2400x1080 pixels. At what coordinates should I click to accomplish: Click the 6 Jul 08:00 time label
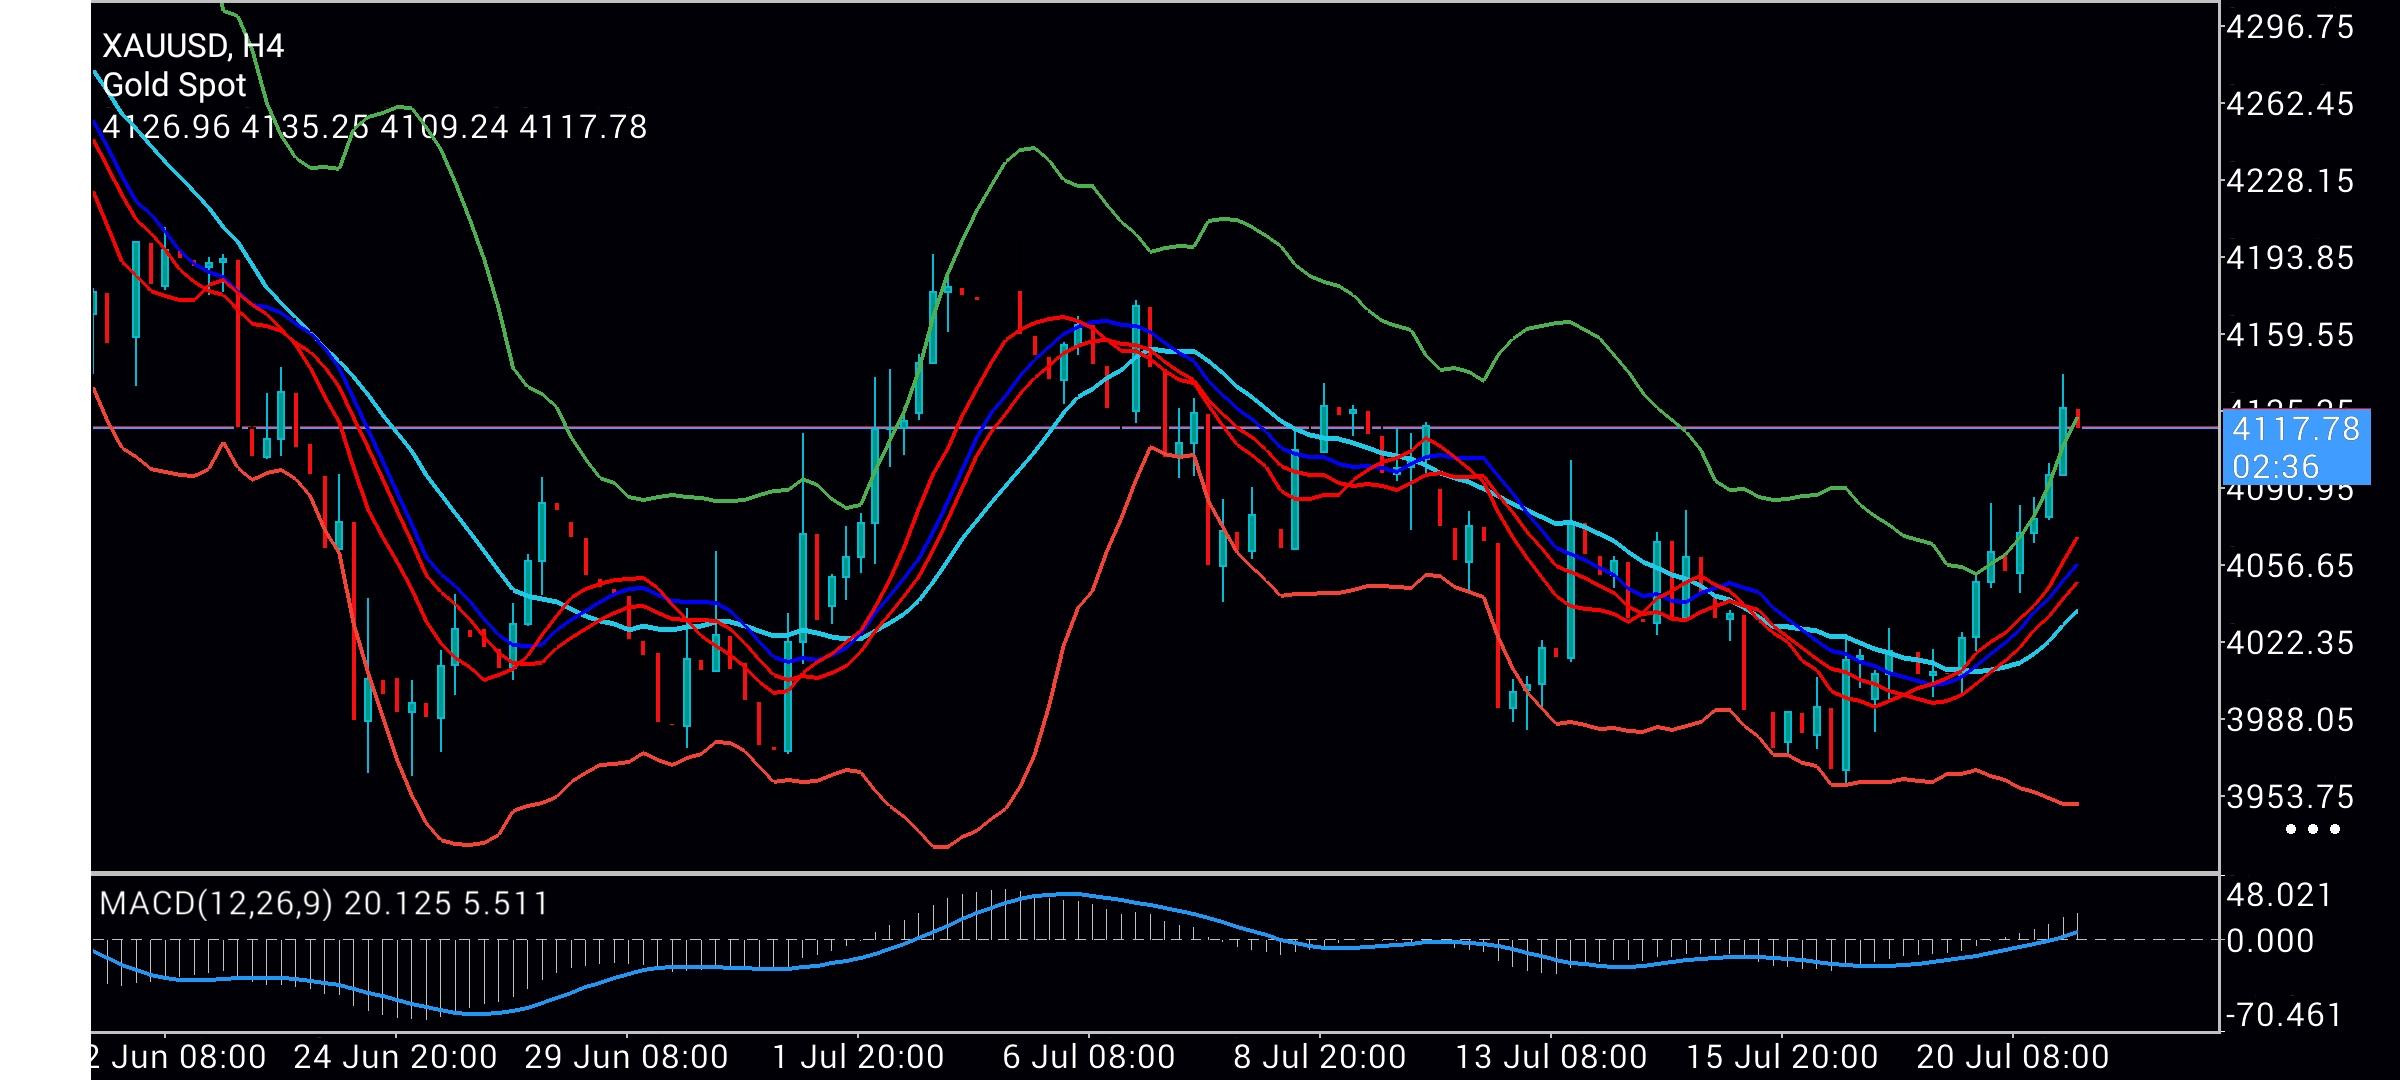coord(1088,1057)
